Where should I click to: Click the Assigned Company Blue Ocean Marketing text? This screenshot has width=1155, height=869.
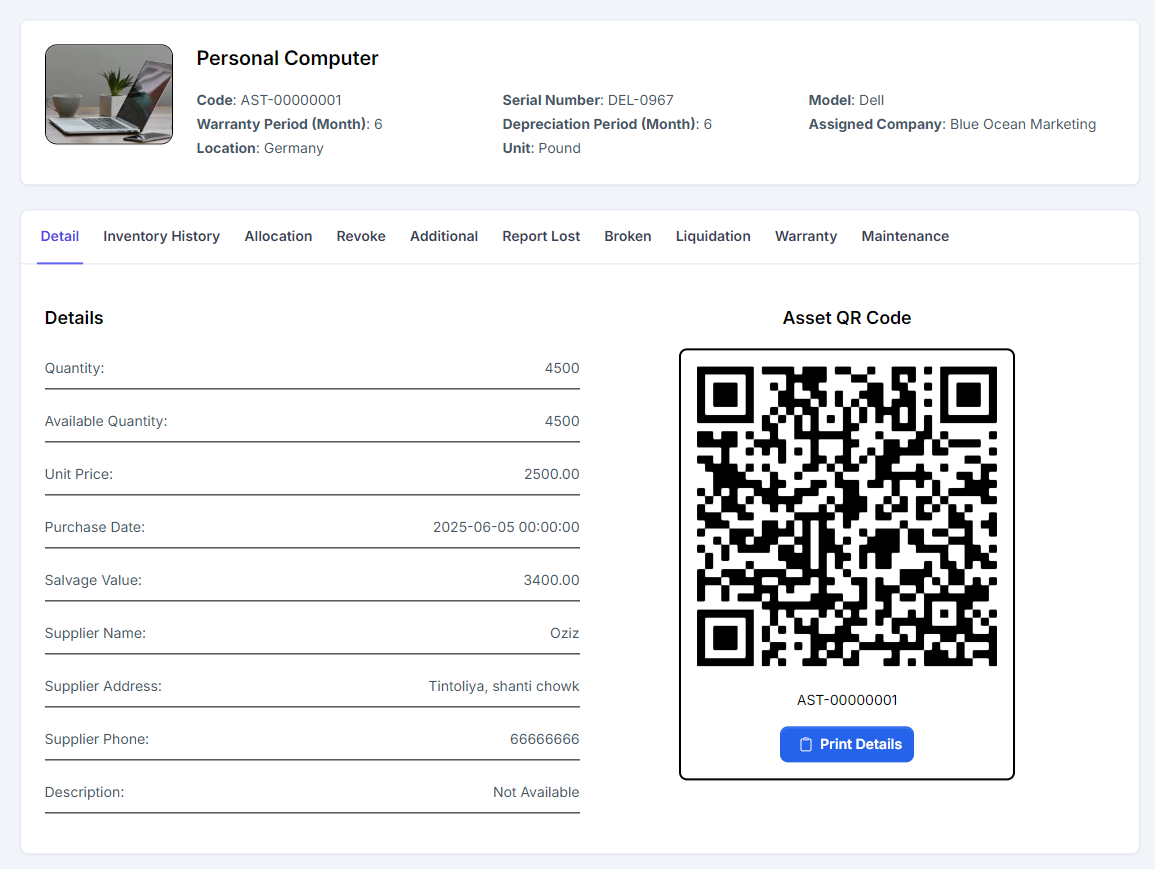pyautogui.click(x=1023, y=124)
